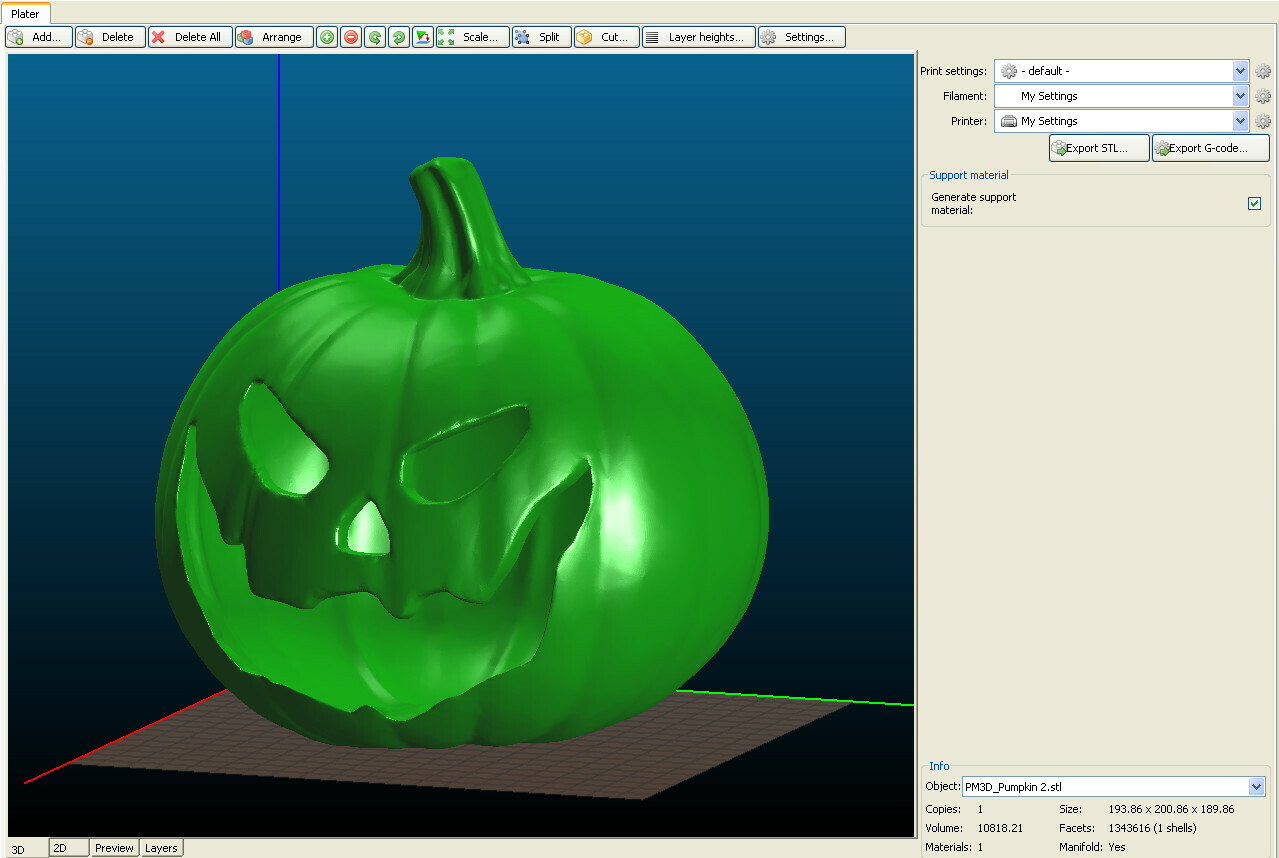Open the Layer heights dialog
This screenshot has height=858, width=1279.
pyautogui.click(x=698, y=37)
